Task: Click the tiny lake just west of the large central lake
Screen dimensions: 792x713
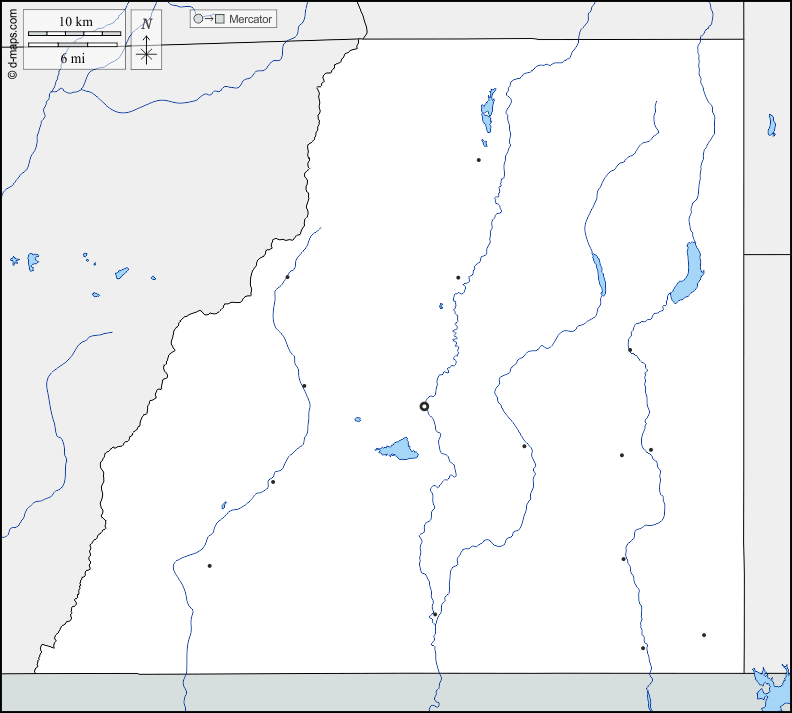Action: click(x=358, y=420)
